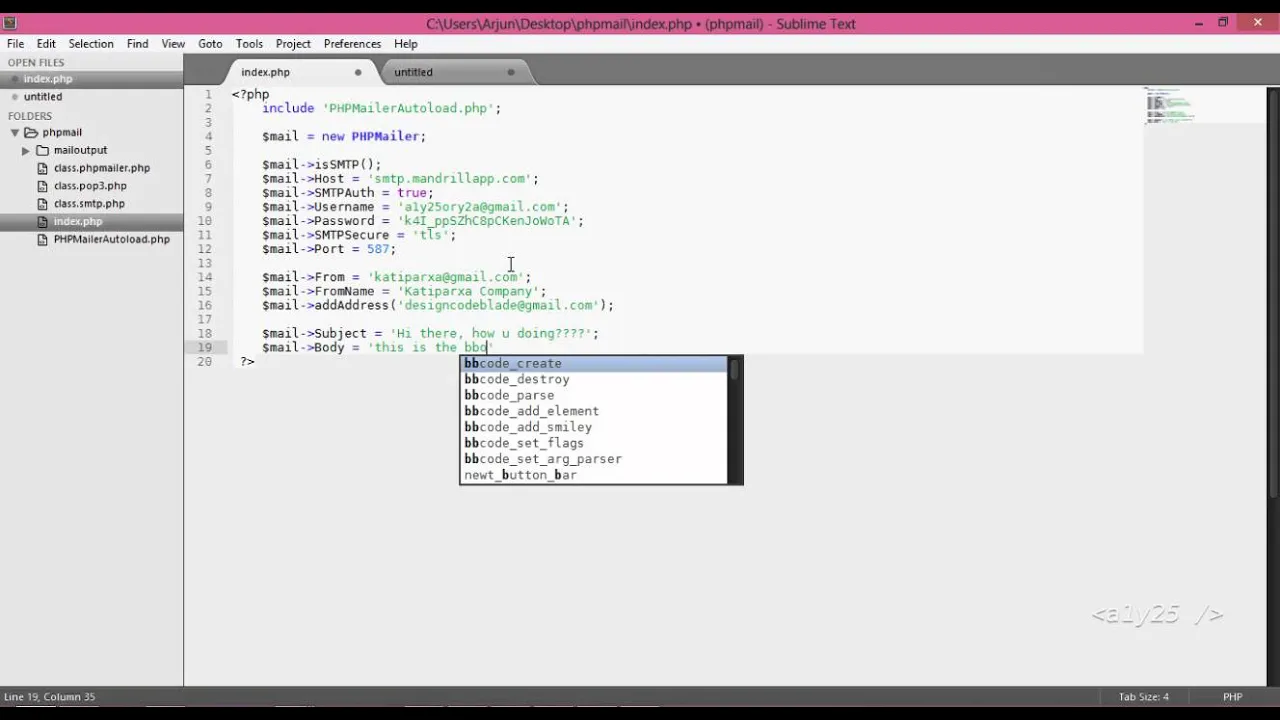This screenshot has width=1280, height=720.
Task: Choose bbcode_parse autocomplete suggestion
Action: tap(594, 396)
